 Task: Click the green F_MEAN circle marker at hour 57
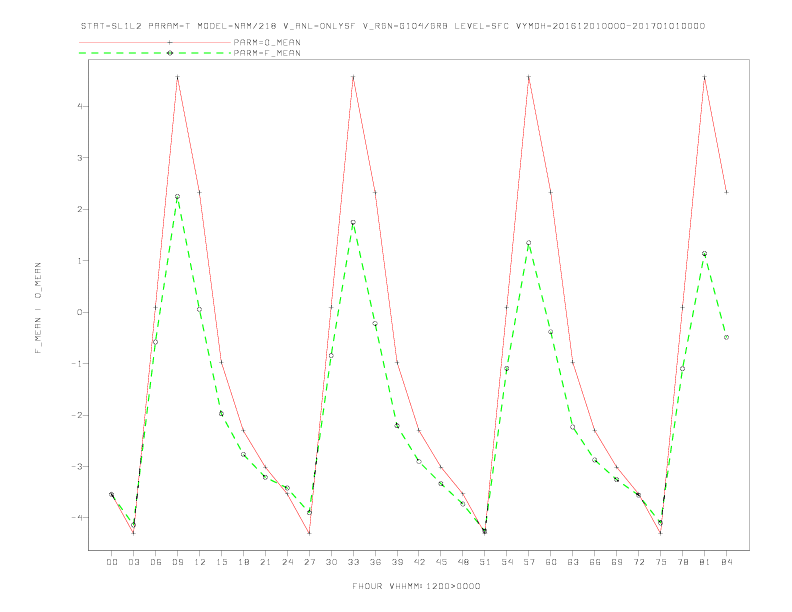coord(529,243)
